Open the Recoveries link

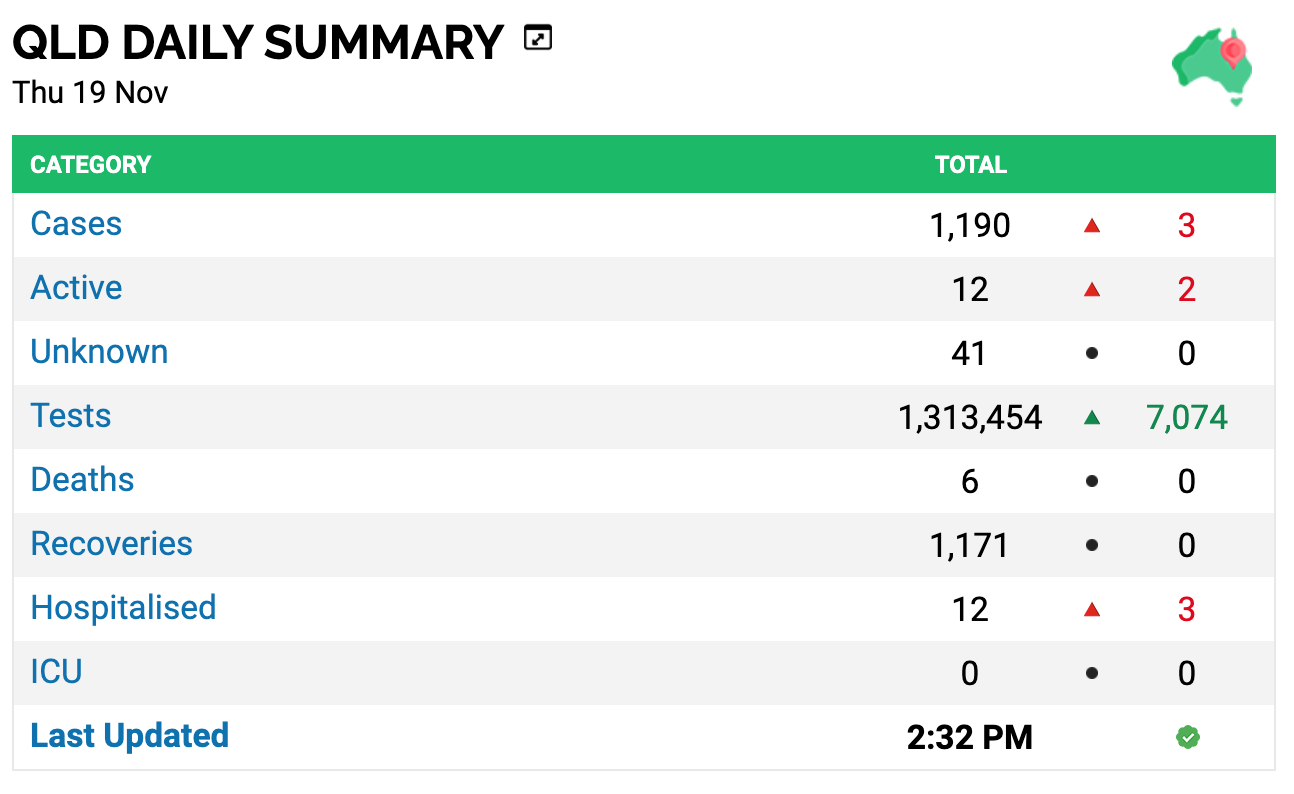112,544
